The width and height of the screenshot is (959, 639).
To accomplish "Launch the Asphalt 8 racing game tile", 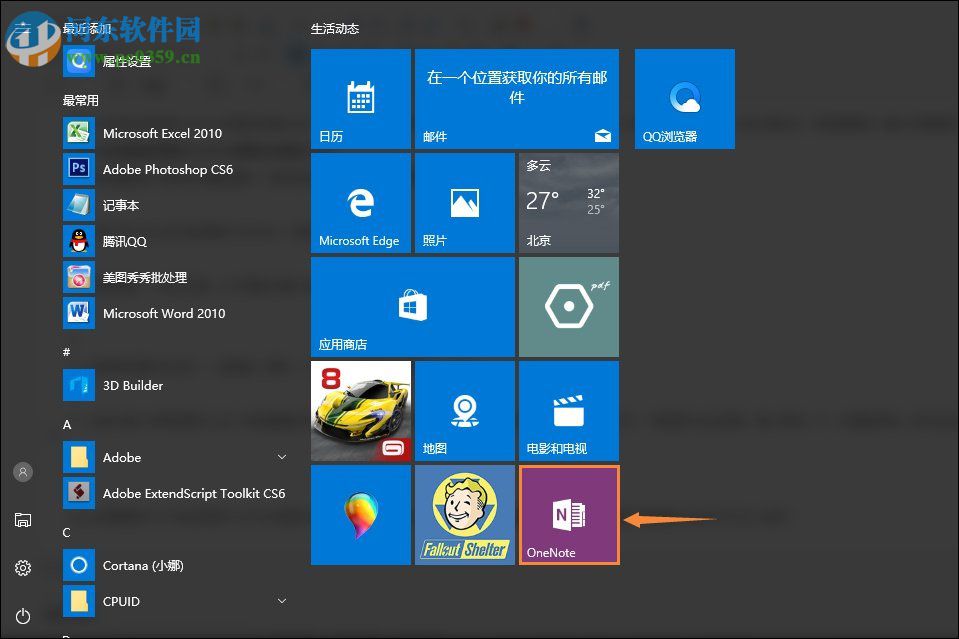I will pos(361,411).
